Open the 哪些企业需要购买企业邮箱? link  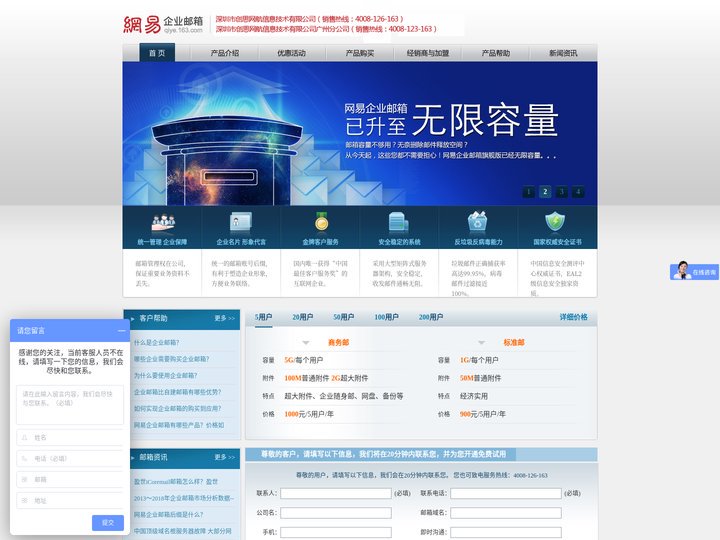click(172, 359)
